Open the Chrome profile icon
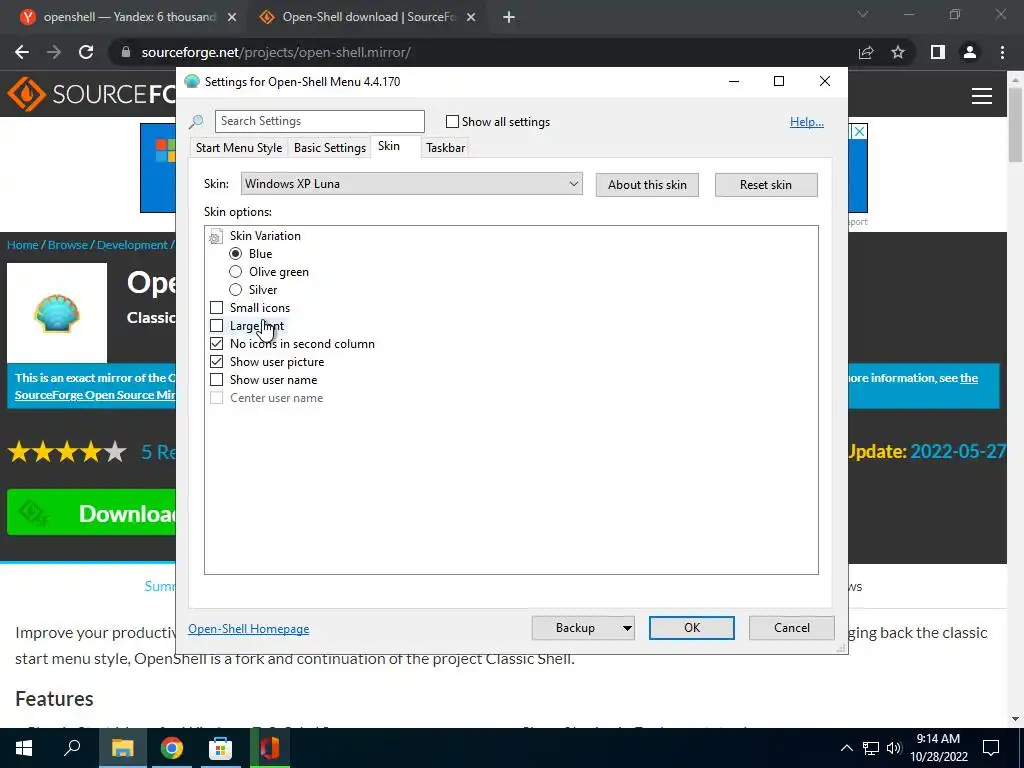The height and width of the screenshot is (768, 1024). click(970, 52)
